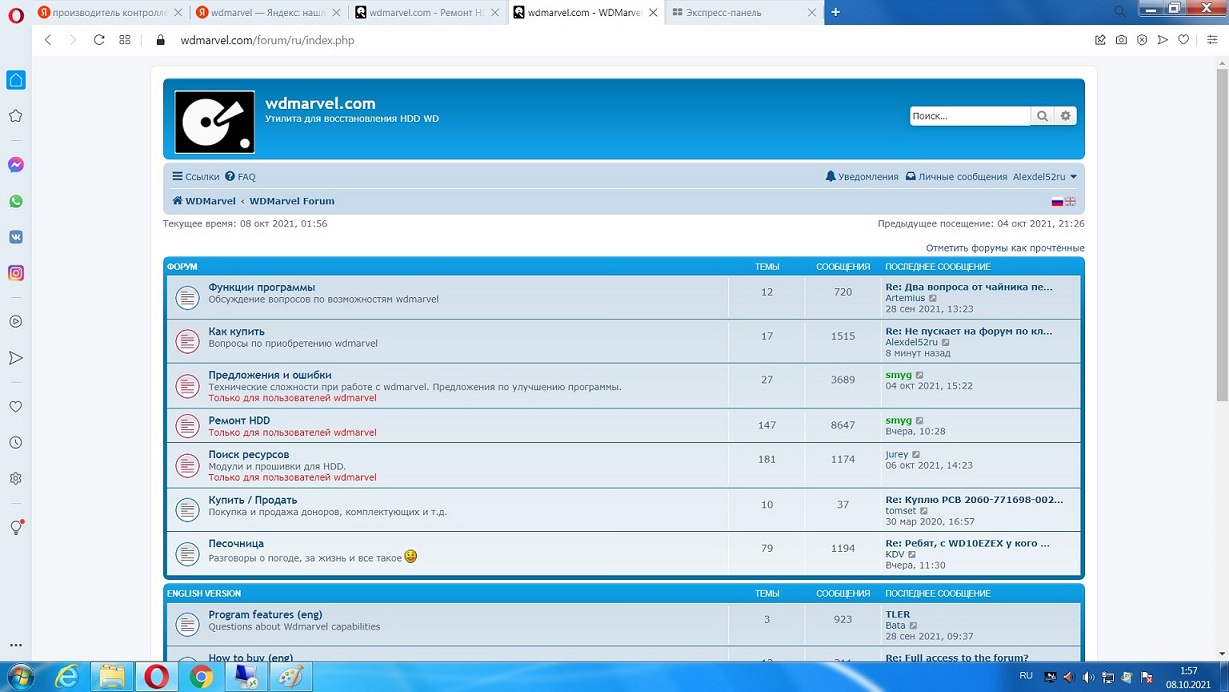Open advanced search gear icon
Image resolution: width=1229 pixels, height=692 pixels.
click(x=1066, y=116)
